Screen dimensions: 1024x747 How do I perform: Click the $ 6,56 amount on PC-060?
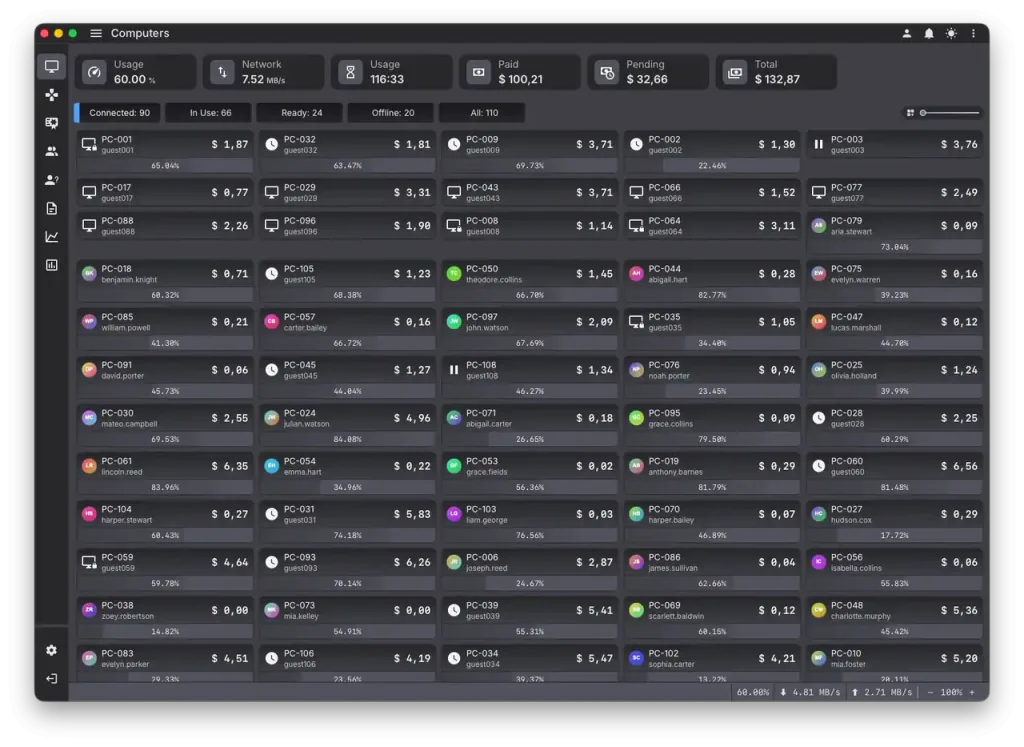click(x=959, y=466)
